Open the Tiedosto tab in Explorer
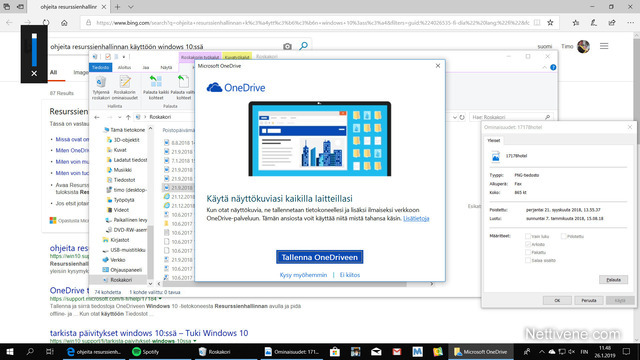Screen dimensions: 640x360 coord(100,67)
